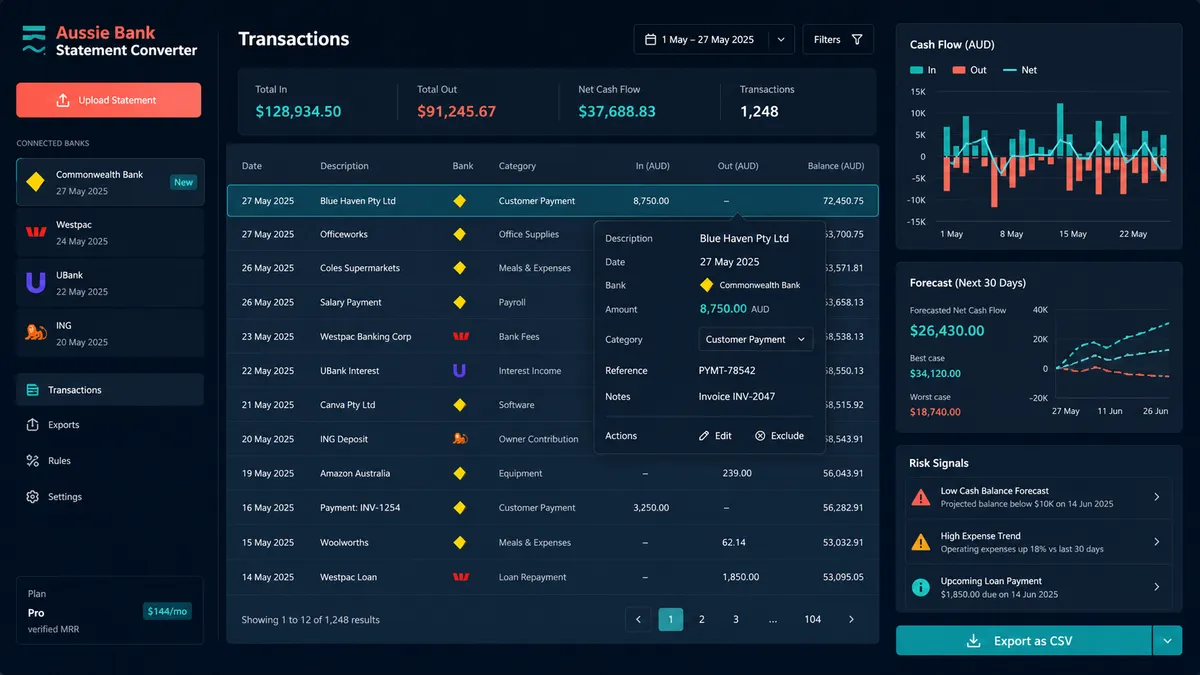This screenshot has height=675, width=1200.
Task: Click Exclude in the transaction popup
Action: click(x=779, y=436)
